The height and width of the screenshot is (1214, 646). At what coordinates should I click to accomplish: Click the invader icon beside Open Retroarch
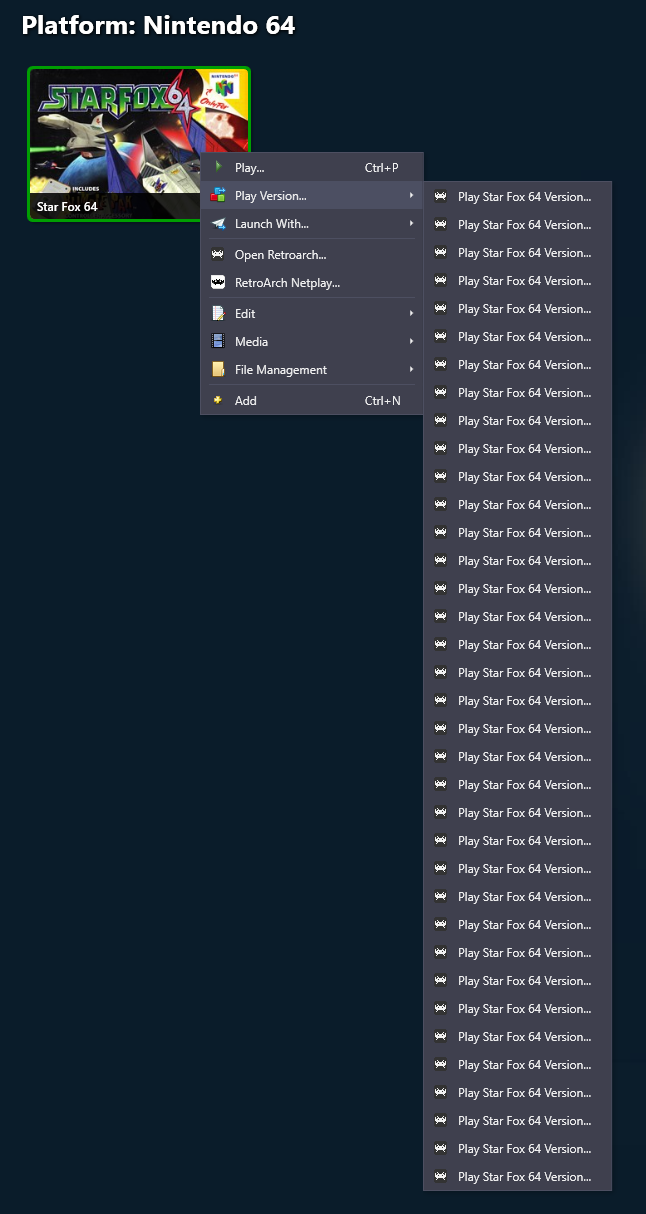click(x=218, y=255)
